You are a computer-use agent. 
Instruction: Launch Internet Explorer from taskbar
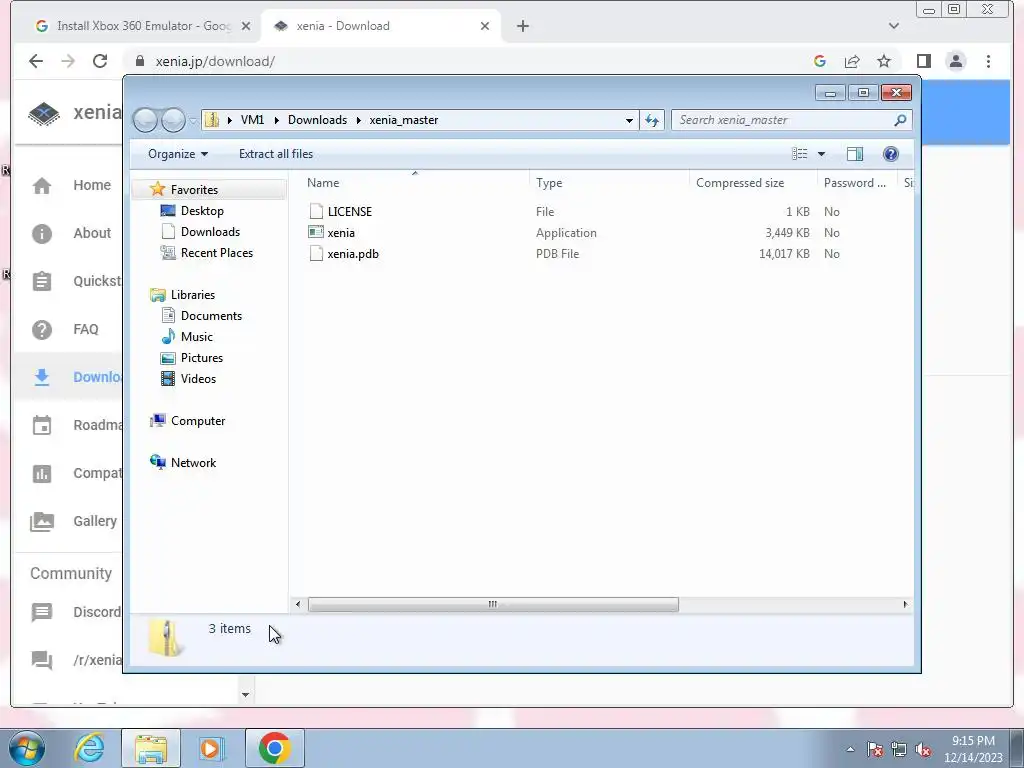tap(89, 748)
